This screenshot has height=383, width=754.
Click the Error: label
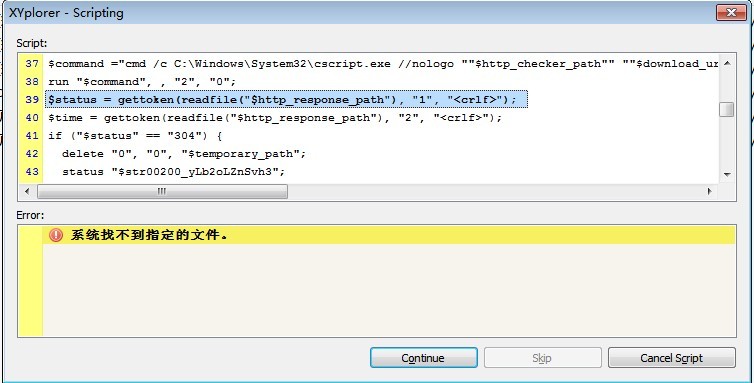tap(30, 215)
